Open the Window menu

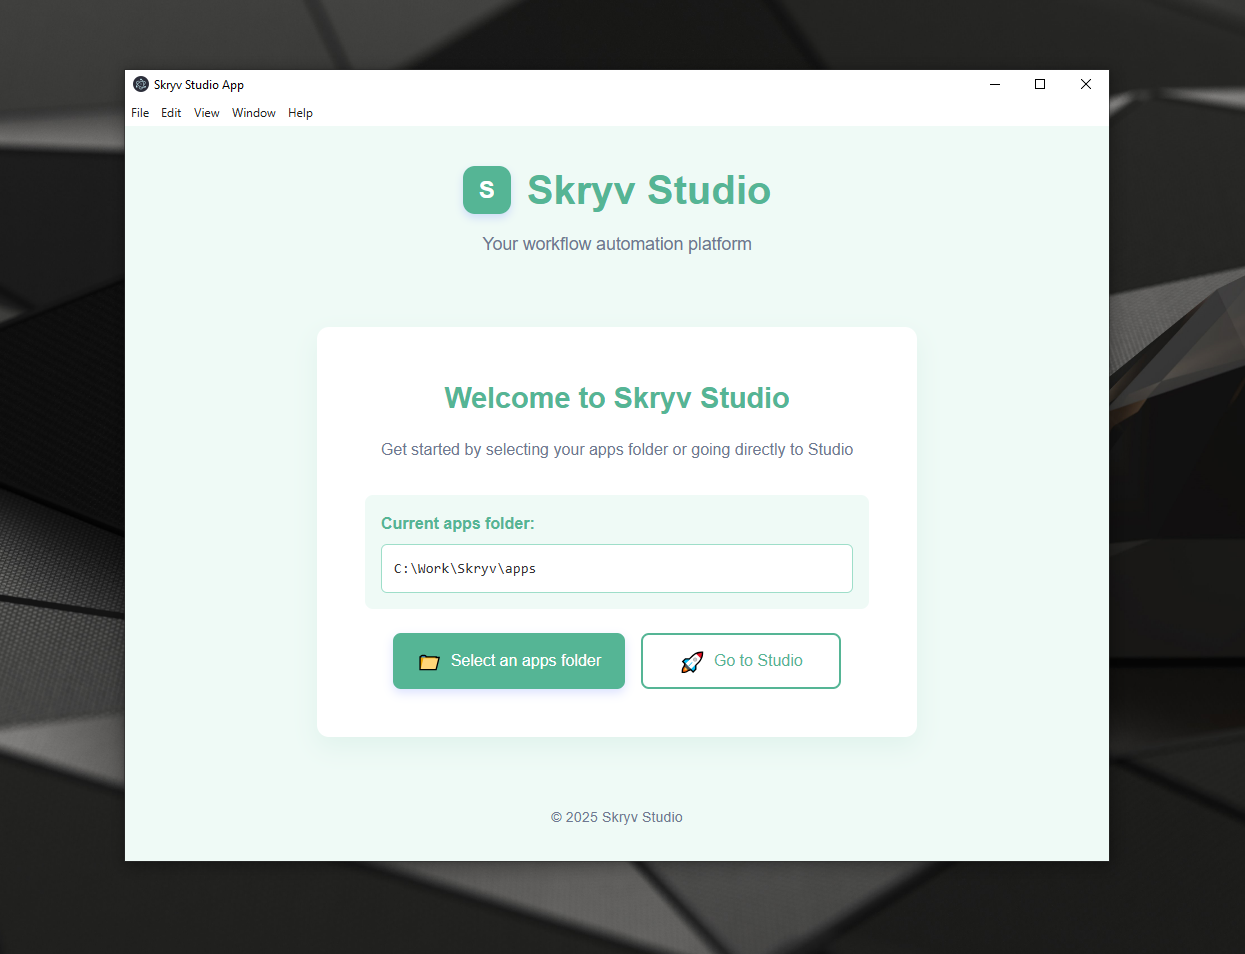pos(254,113)
